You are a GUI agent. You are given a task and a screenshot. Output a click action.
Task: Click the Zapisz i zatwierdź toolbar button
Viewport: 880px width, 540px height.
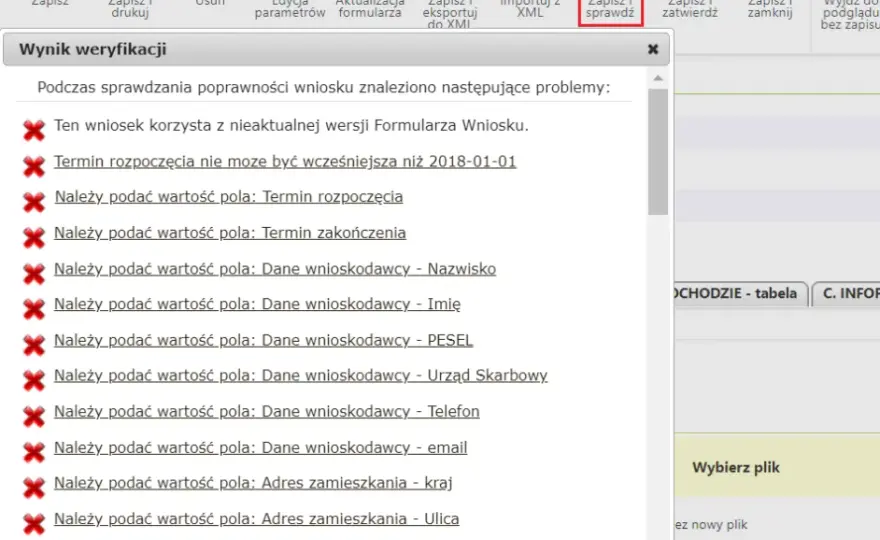click(690, 9)
